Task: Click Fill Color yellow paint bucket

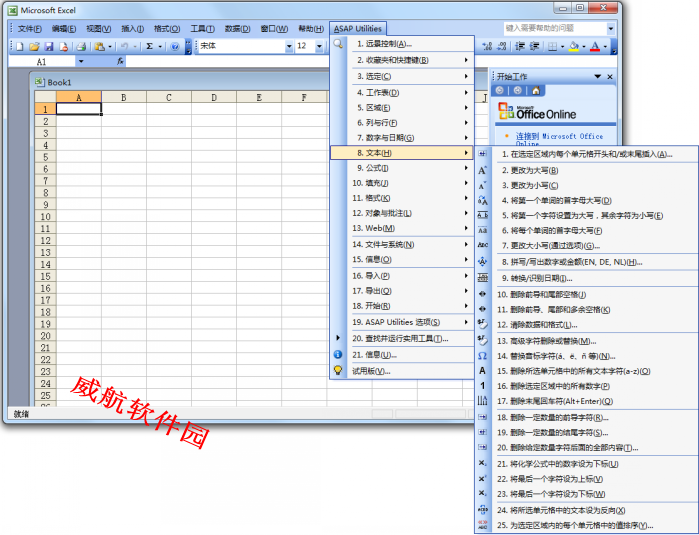Action: point(574,46)
